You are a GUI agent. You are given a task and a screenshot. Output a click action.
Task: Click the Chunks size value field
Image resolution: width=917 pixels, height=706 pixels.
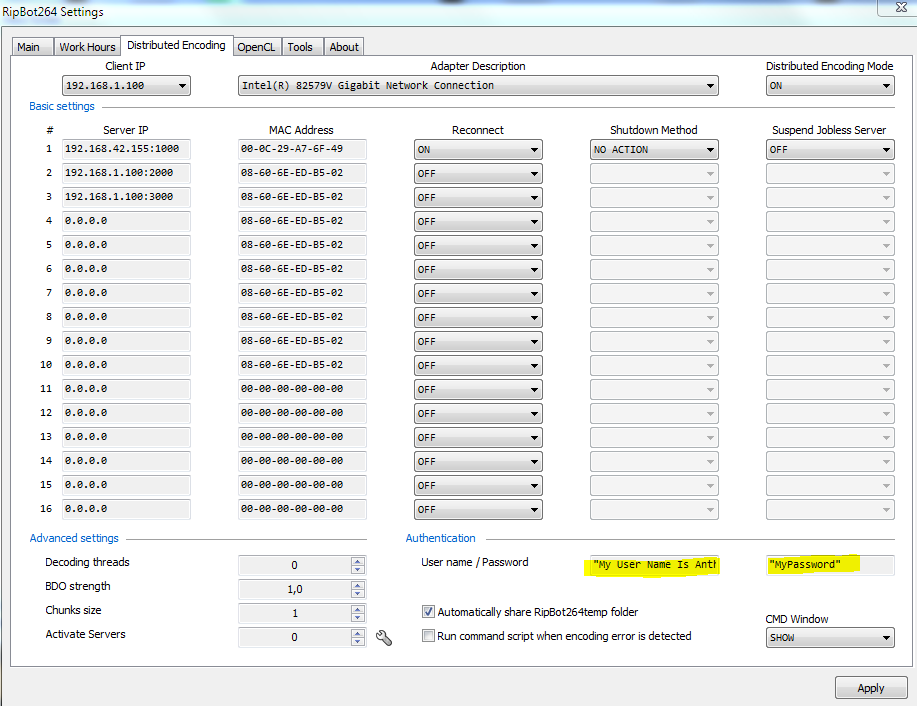click(x=294, y=614)
